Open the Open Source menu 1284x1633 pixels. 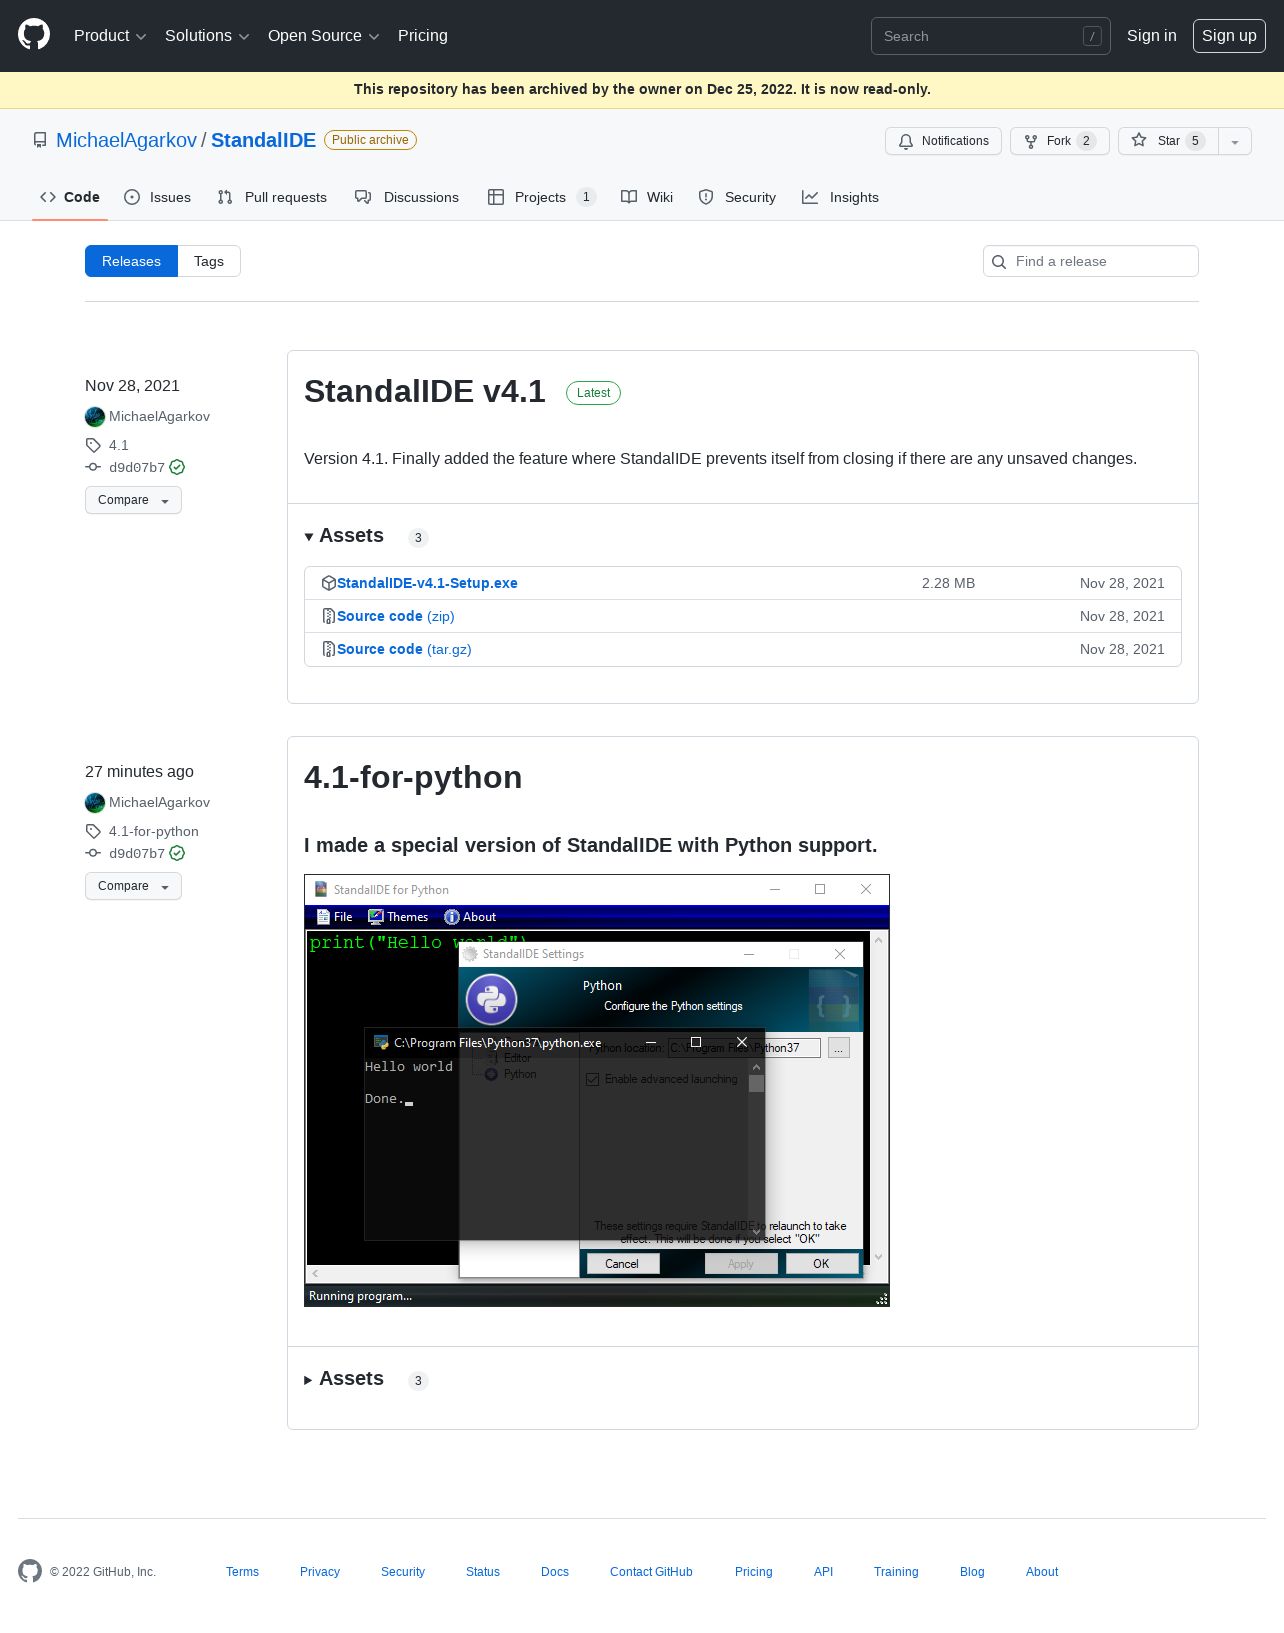tap(324, 36)
